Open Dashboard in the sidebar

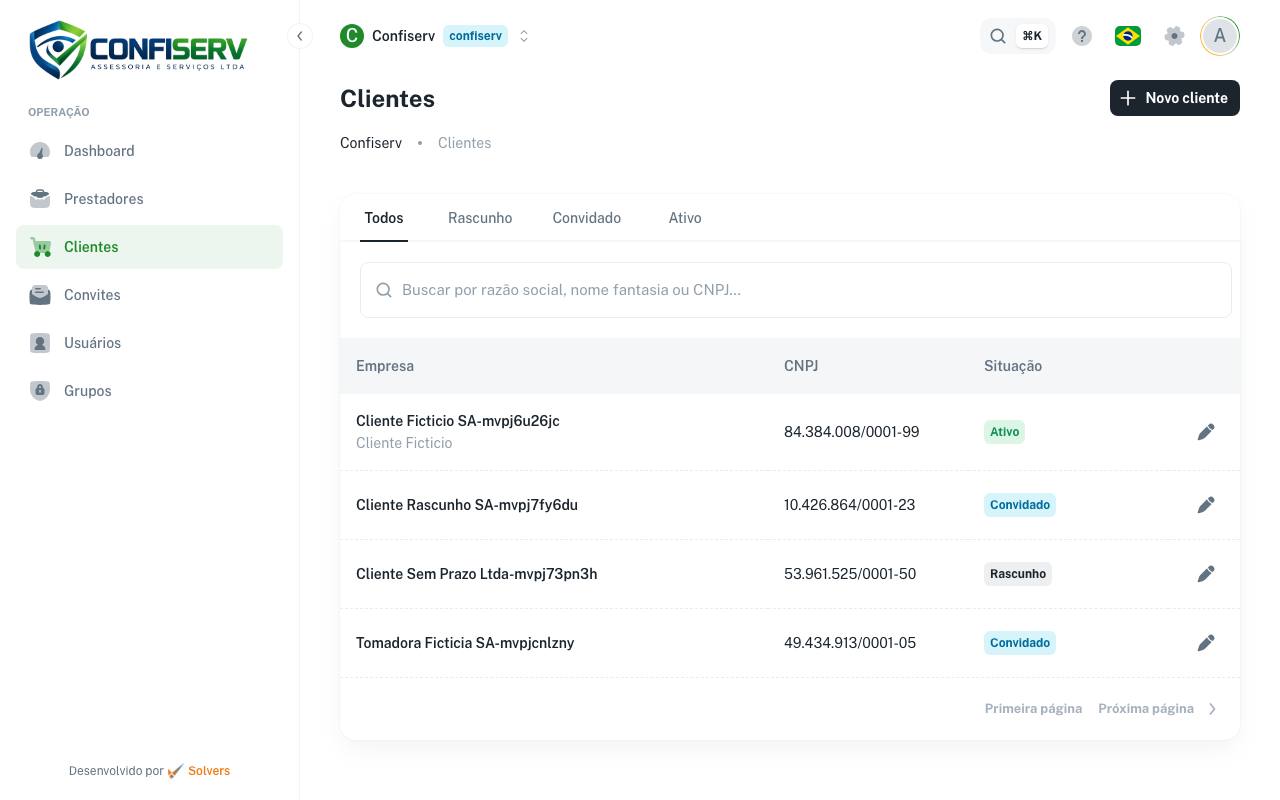click(x=150, y=151)
